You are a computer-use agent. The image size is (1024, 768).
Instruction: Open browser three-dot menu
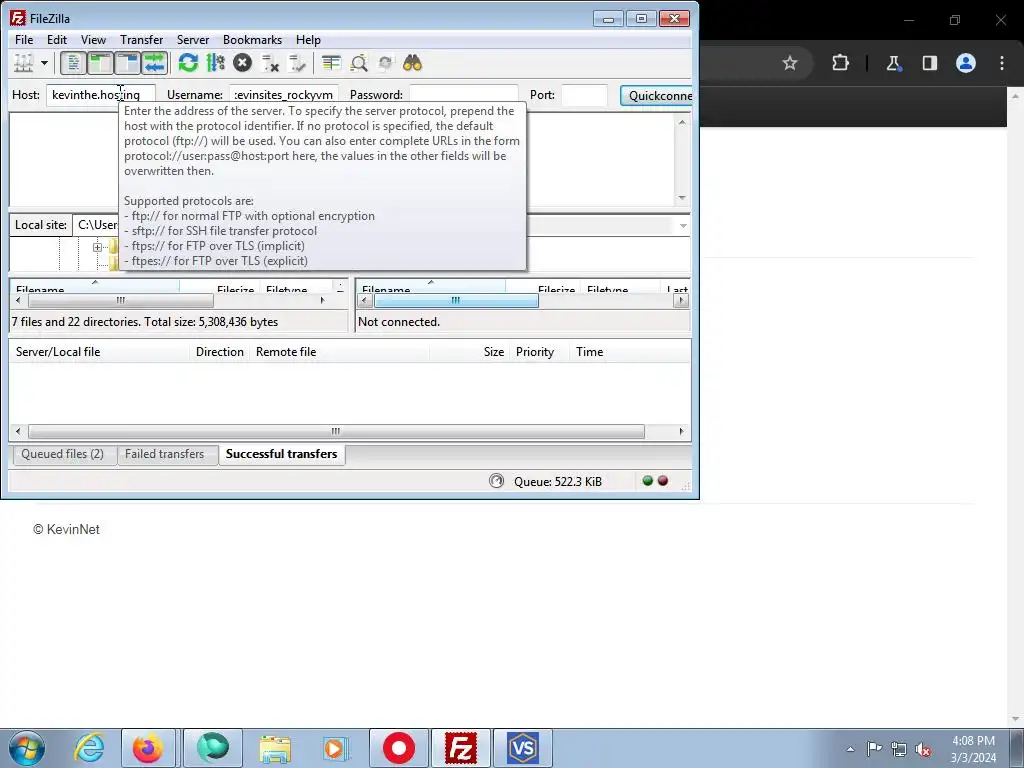[1002, 63]
